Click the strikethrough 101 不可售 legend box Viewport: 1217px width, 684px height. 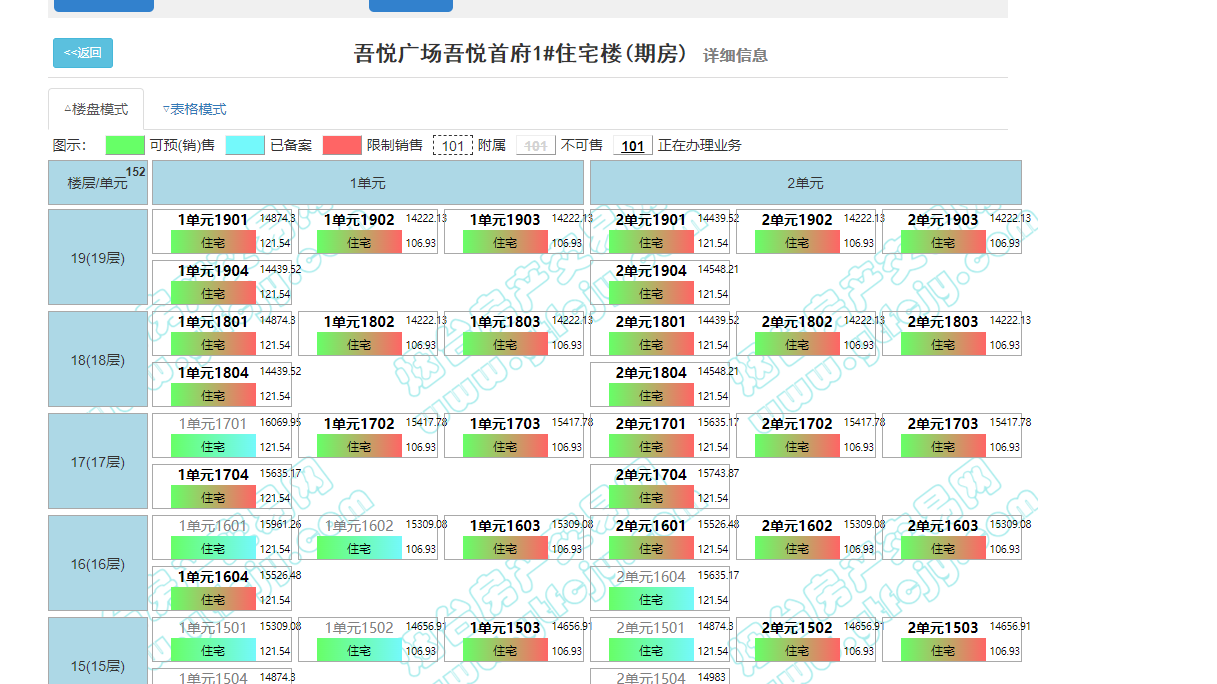pyautogui.click(x=536, y=146)
